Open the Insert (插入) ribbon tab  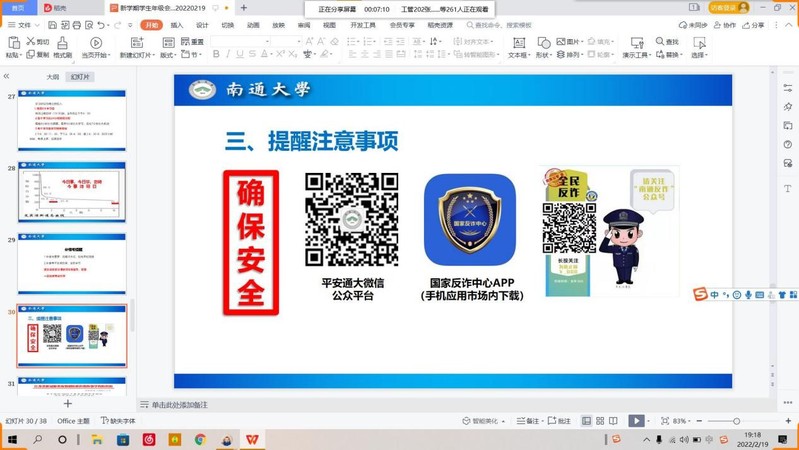pyautogui.click(x=176, y=25)
